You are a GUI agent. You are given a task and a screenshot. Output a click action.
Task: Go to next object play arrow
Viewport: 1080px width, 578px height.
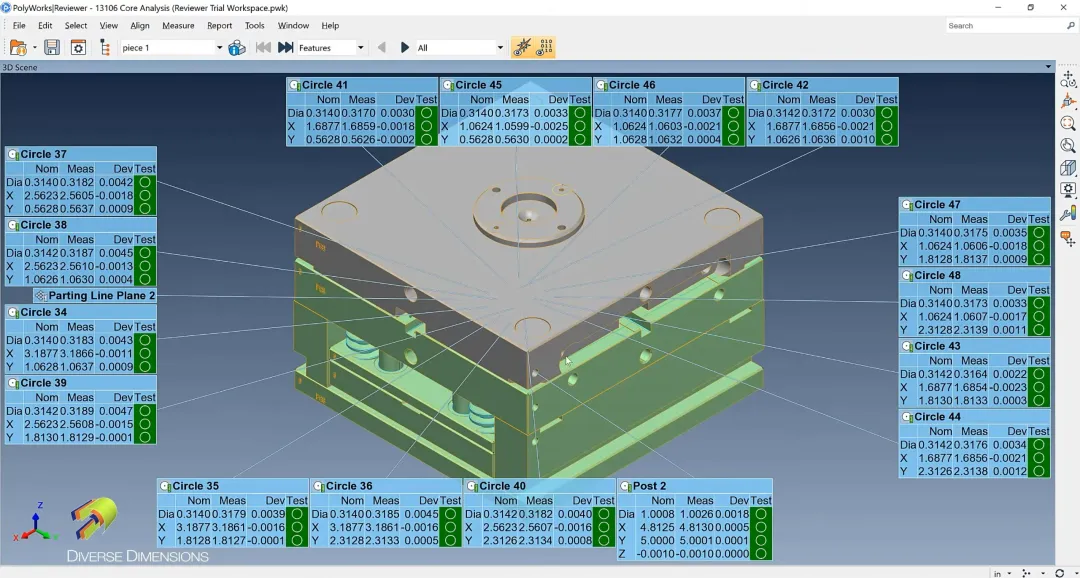405,48
